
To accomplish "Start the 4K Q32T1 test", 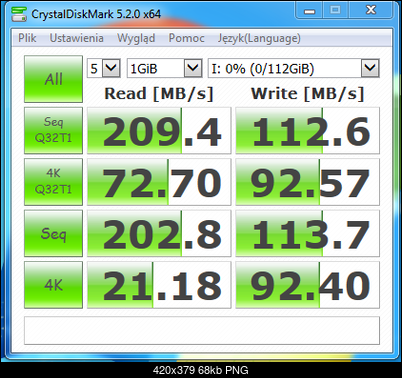I will pos(53,182).
